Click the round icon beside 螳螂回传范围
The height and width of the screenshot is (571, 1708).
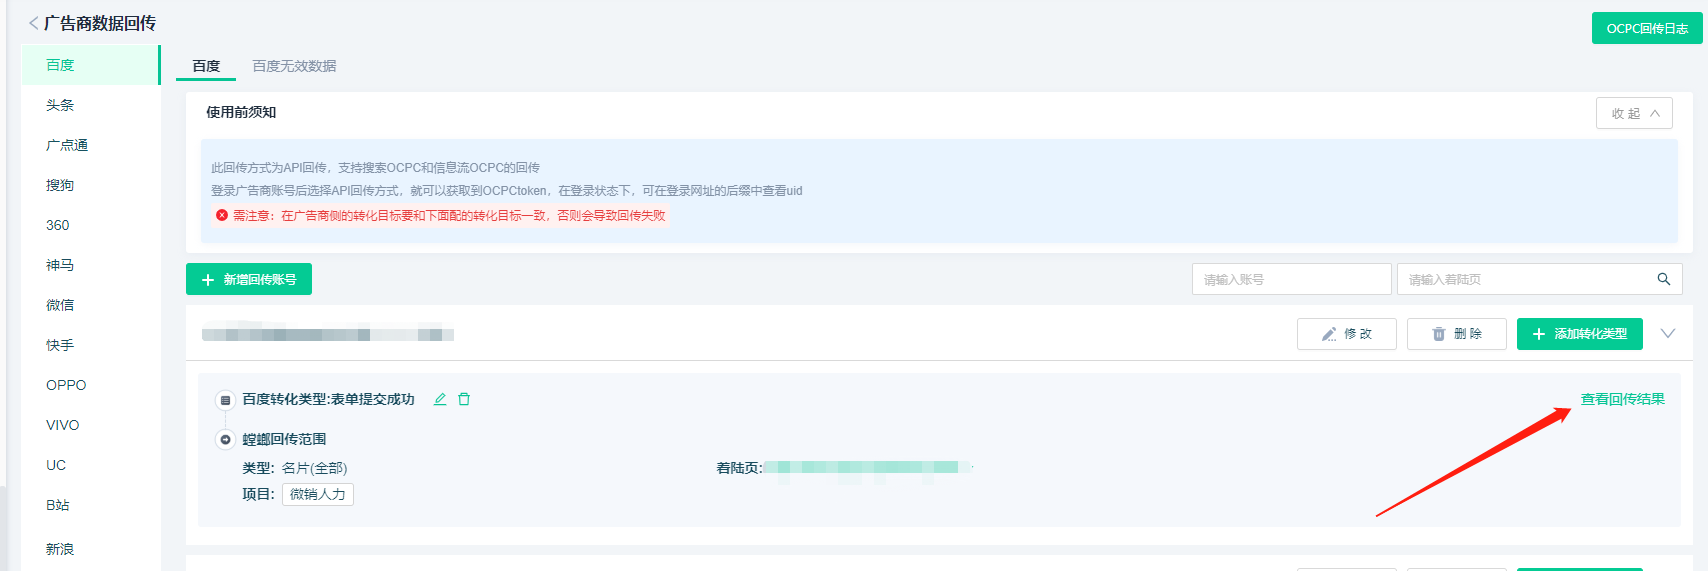[226, 439]
